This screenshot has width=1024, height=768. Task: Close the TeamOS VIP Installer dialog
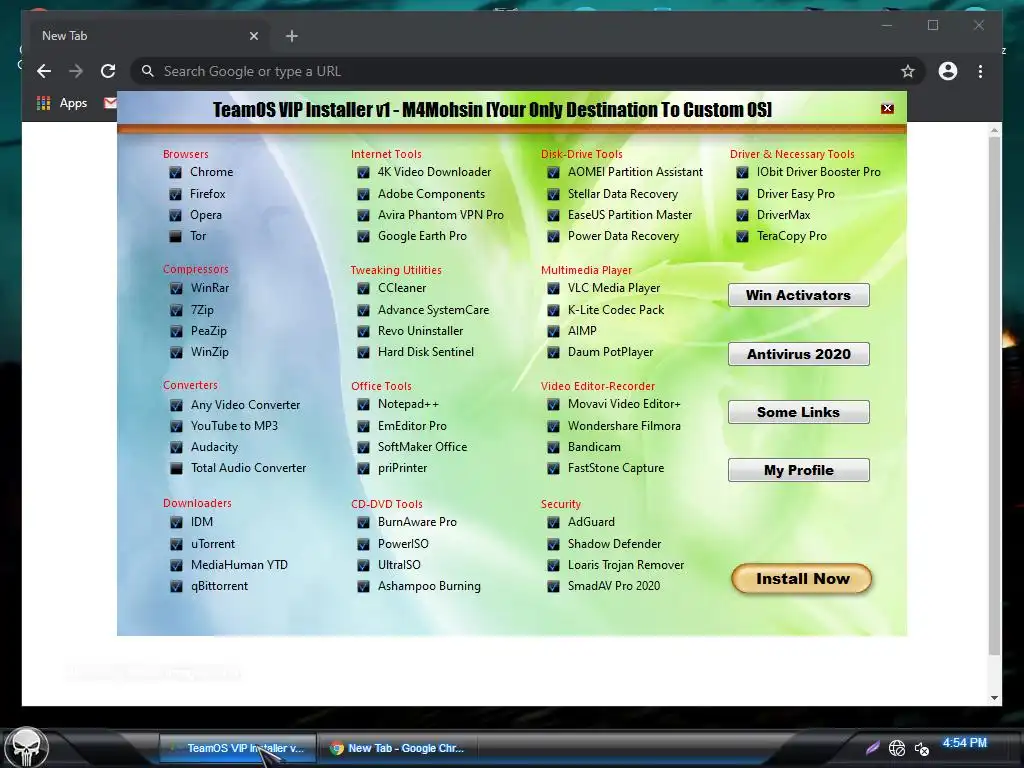coord(887,108)
